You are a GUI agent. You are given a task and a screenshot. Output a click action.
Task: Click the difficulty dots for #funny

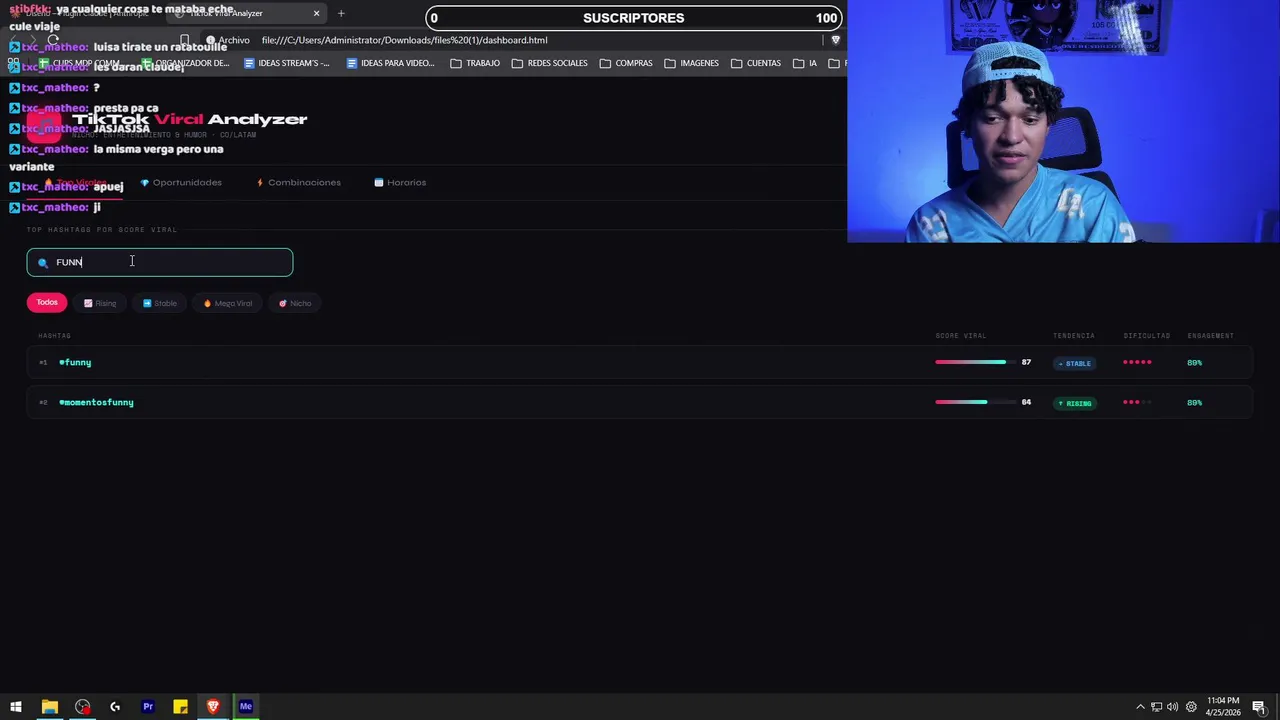[1137, 362]
